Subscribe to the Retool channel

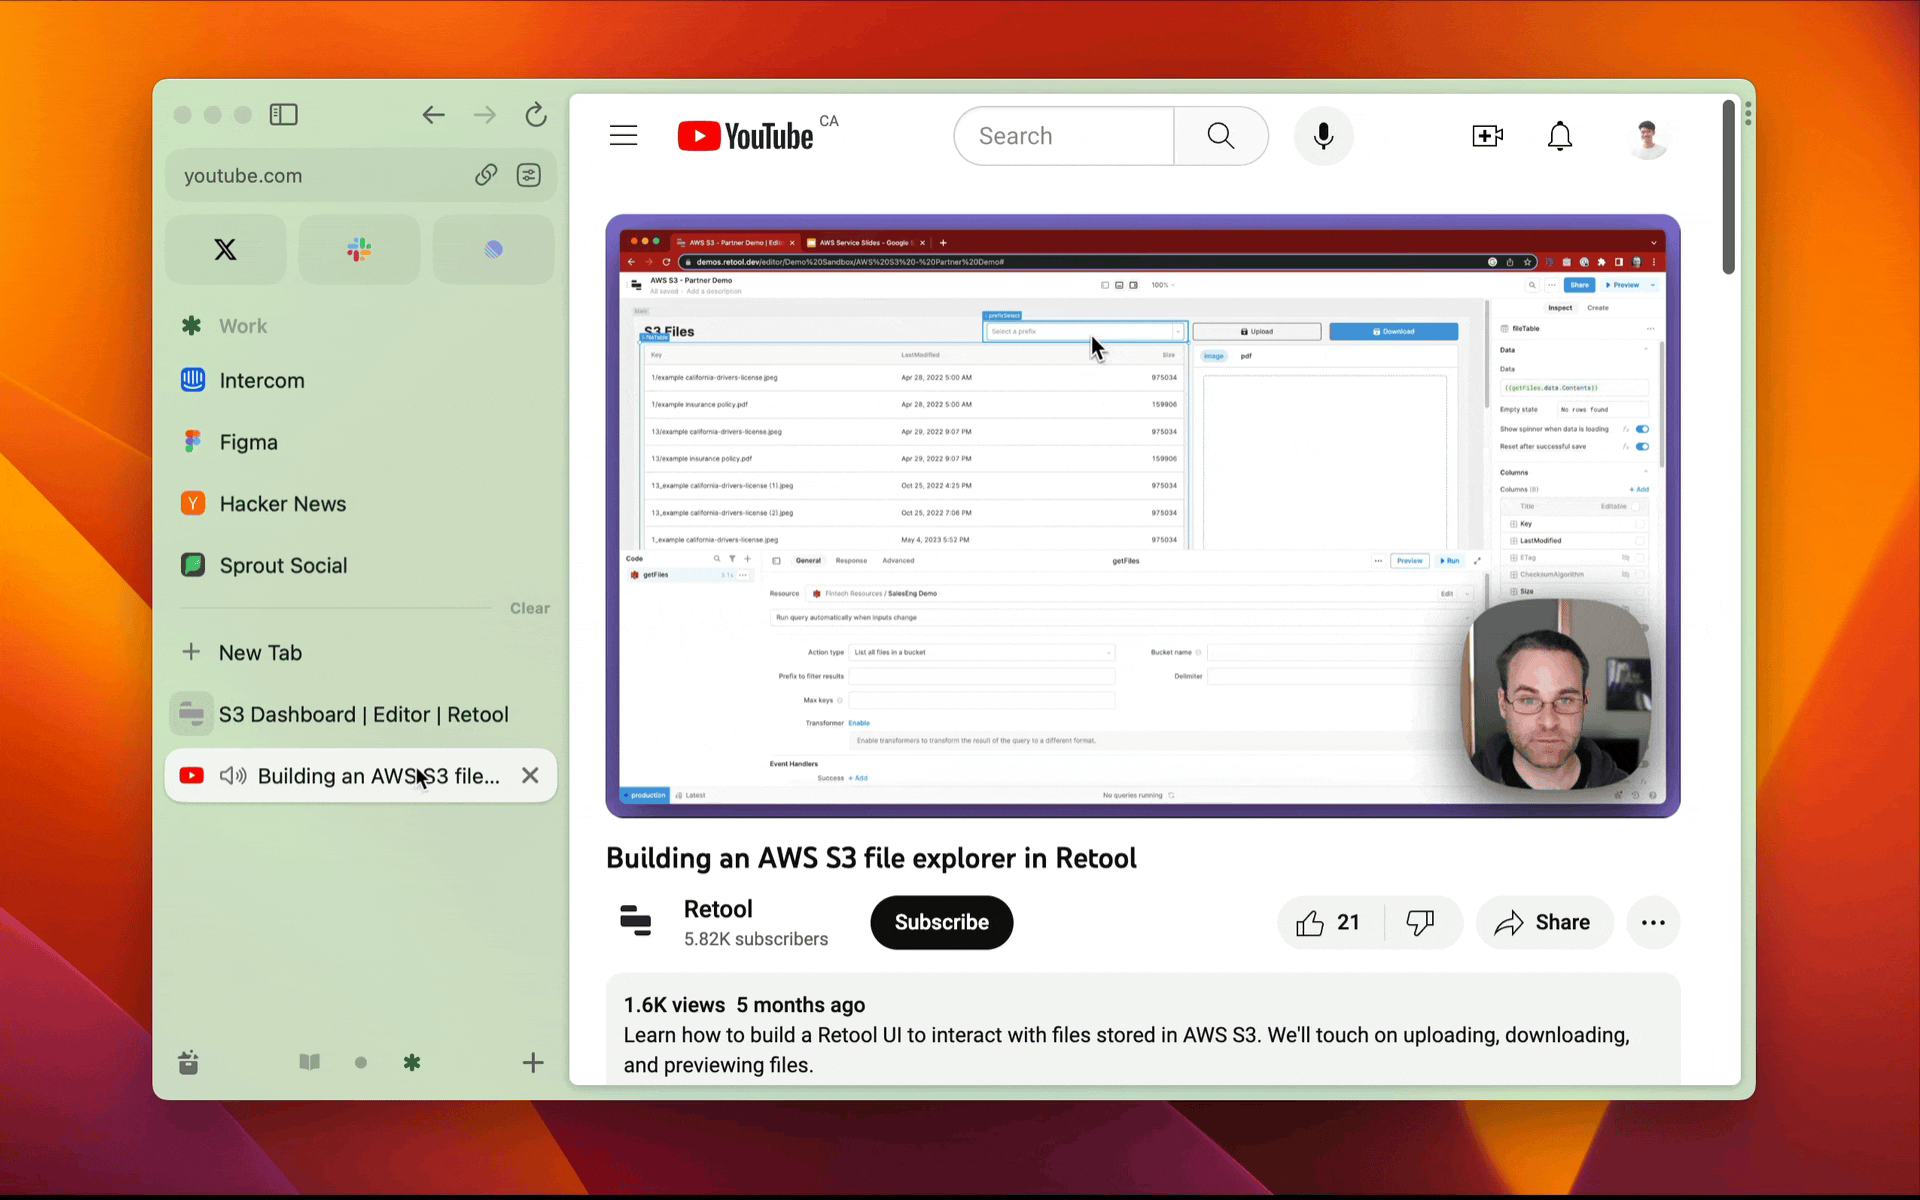click(941, 922)
